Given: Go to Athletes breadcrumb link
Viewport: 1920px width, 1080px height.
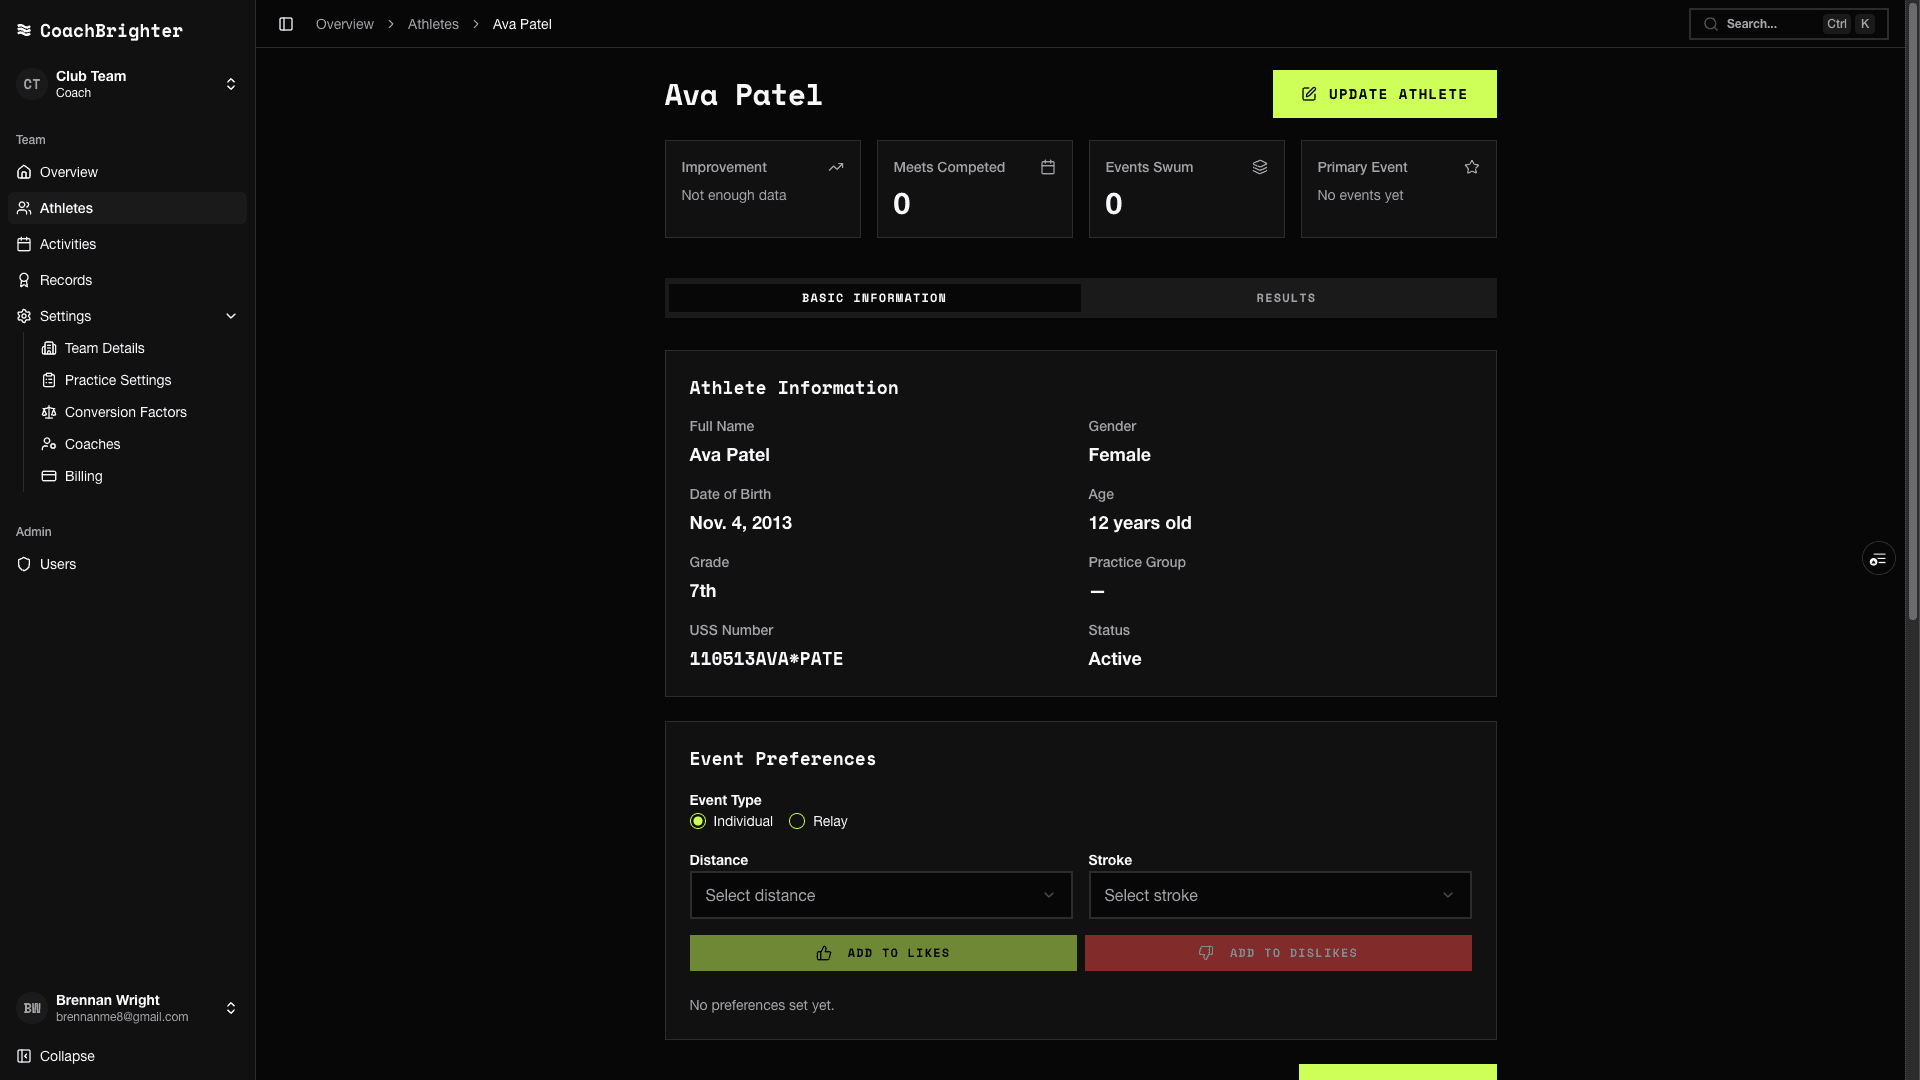Looking at the screenshot, I should tap(433, 24).
